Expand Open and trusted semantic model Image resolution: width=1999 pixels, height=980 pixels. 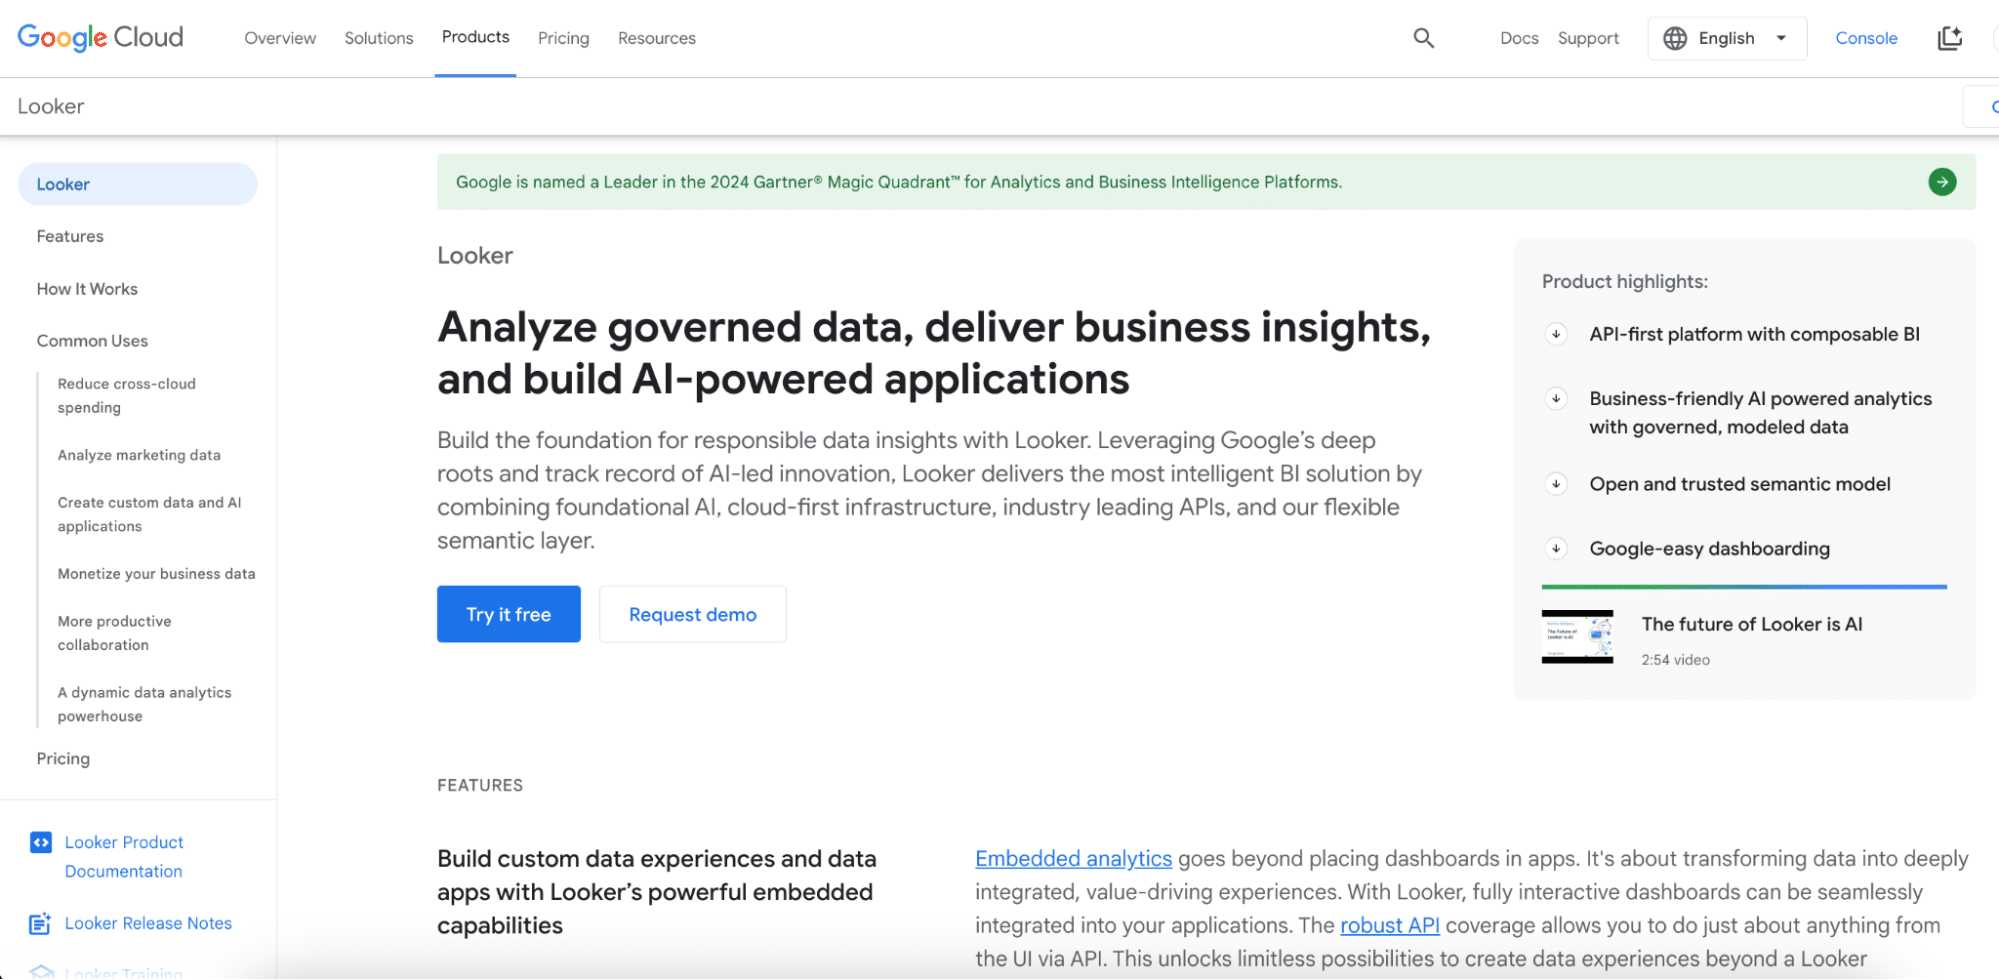pyautogui.click(x=1556, y=484)
